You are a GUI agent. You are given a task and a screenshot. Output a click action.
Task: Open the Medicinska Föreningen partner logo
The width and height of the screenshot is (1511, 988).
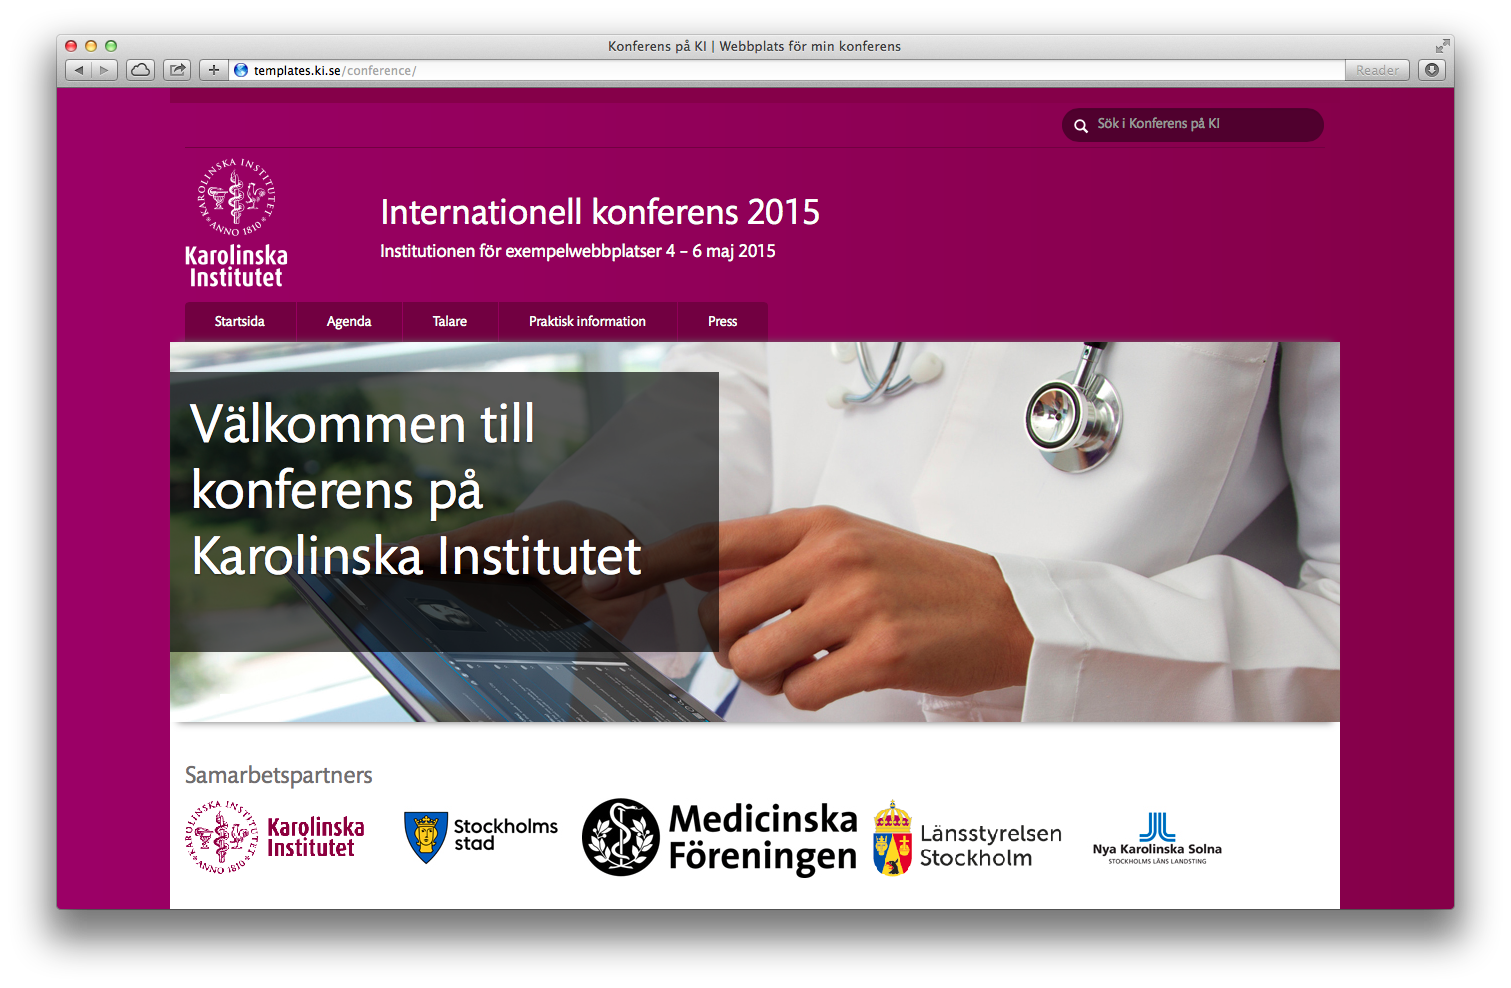coord(720,838)
